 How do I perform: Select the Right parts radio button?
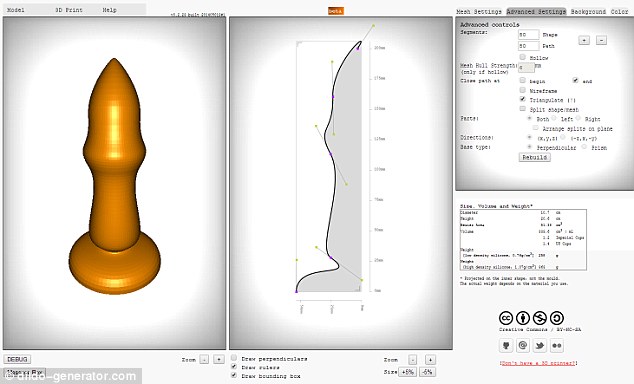578,118
